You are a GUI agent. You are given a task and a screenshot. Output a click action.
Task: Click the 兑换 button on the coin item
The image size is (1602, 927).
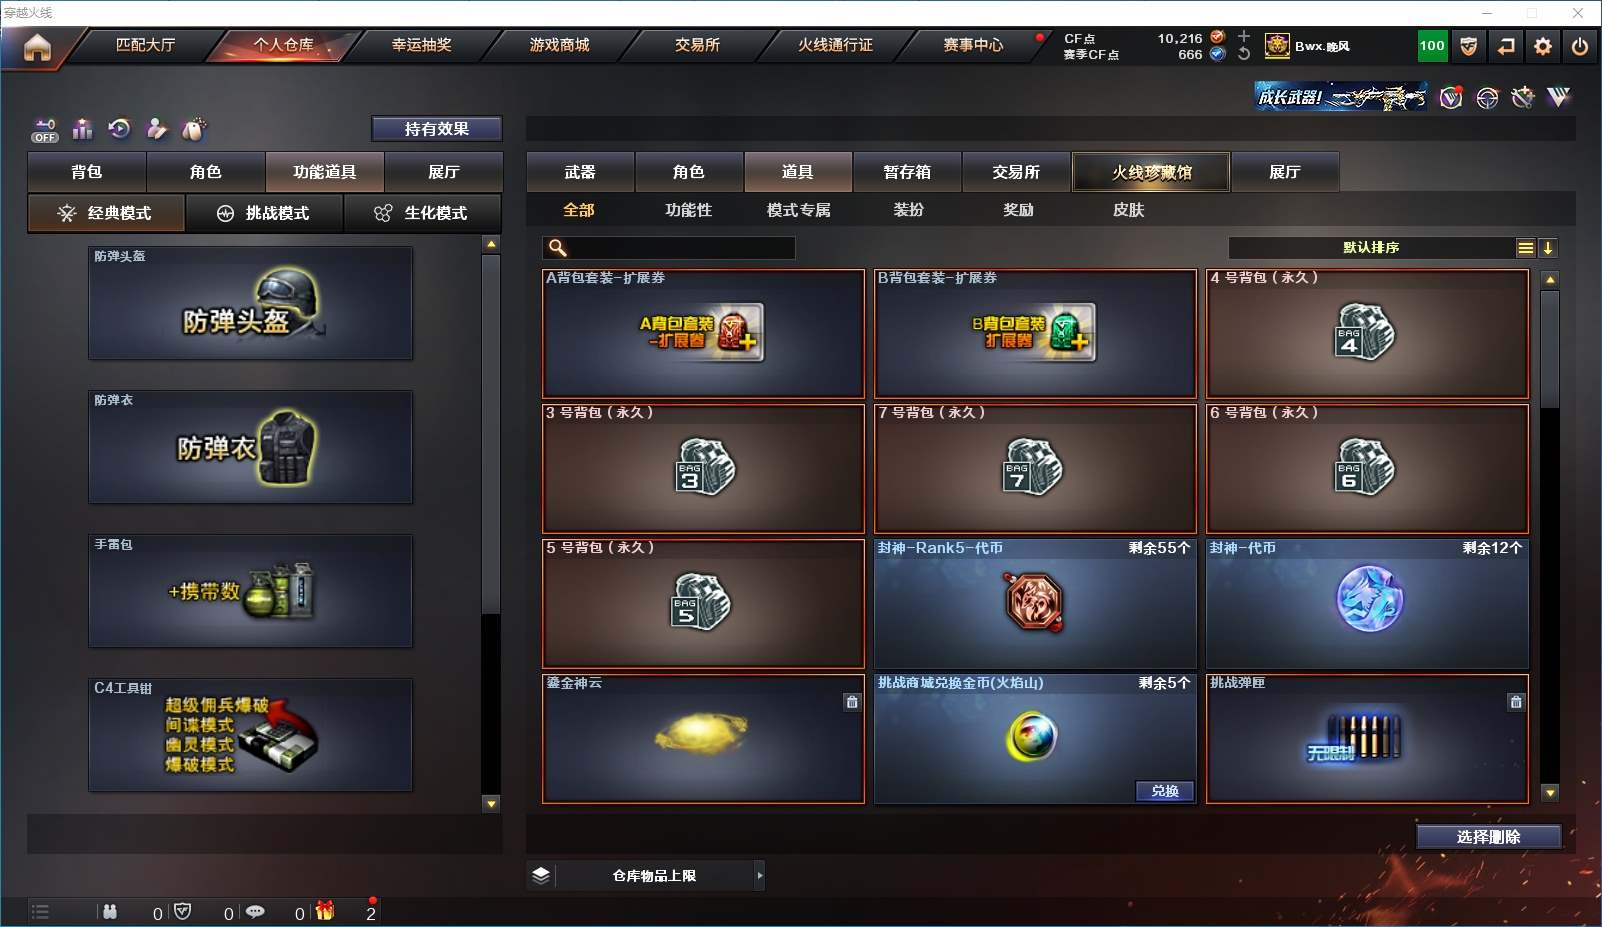pos(1165,791)
